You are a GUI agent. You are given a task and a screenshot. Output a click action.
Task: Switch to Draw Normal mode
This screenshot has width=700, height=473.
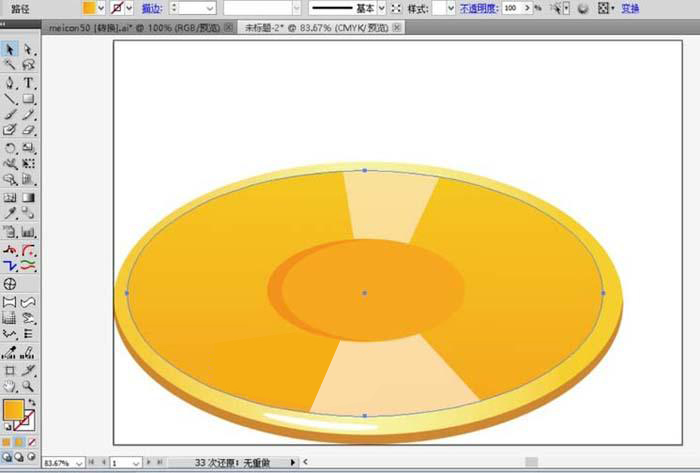point(7,457)
